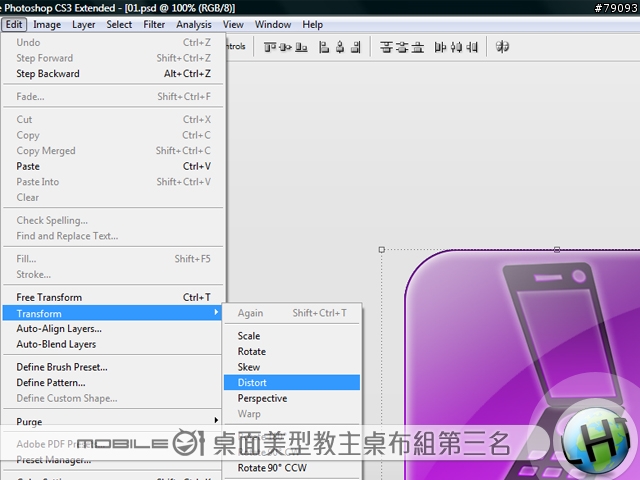Select Step Forward in Edit menu
640x480 pixels.
pos(113,58)
